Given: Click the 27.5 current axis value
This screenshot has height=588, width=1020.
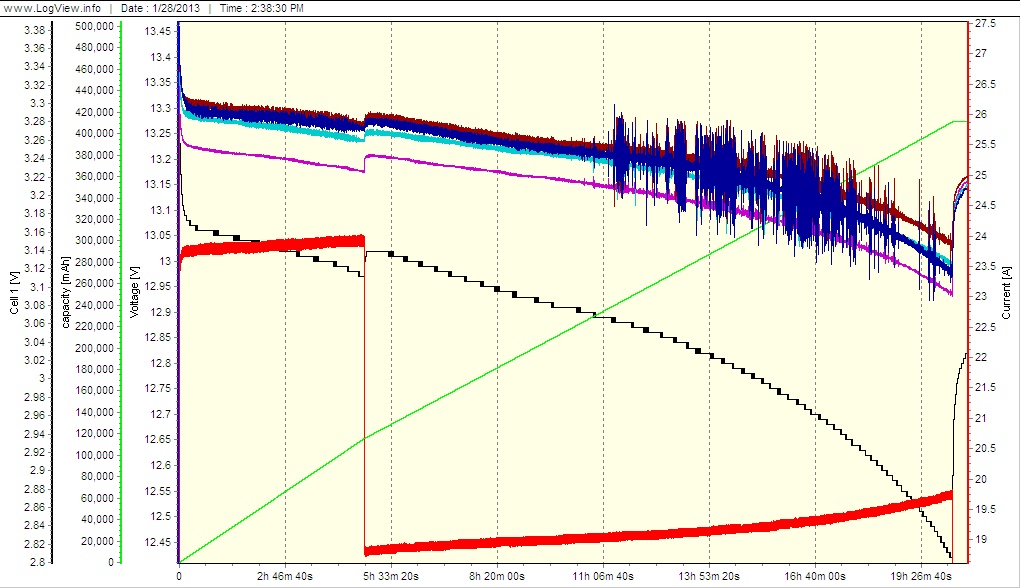Looking at the screenshot, I should pyautogui.click(x=985, y=22).
